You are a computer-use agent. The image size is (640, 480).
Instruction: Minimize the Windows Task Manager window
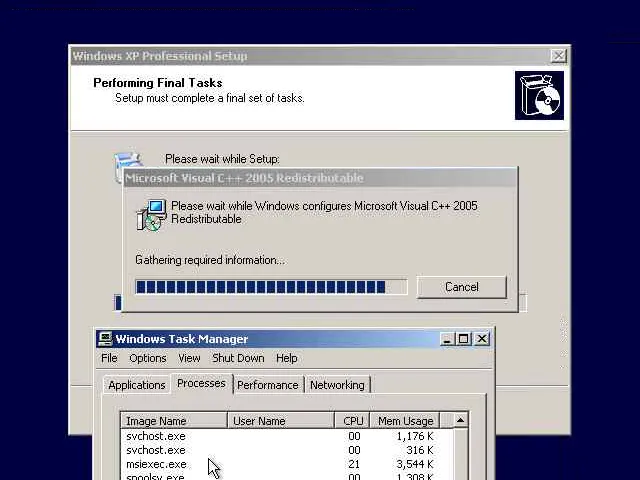447,339
